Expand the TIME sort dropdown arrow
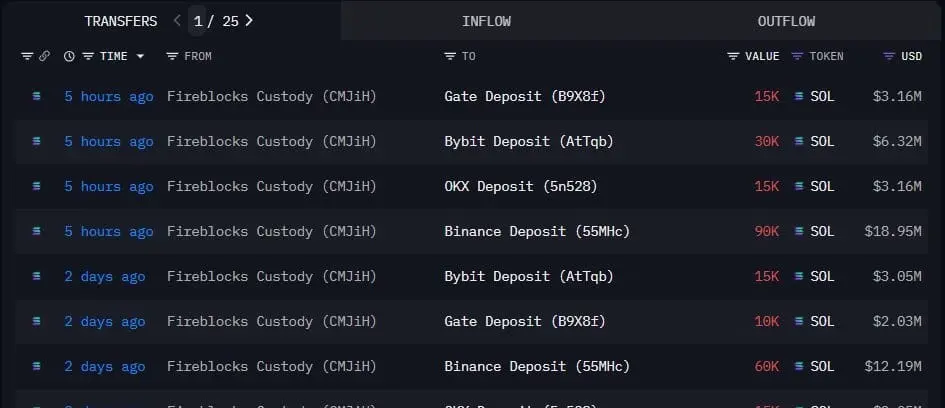This screenshot has width=945, height=408. (140, 56)
